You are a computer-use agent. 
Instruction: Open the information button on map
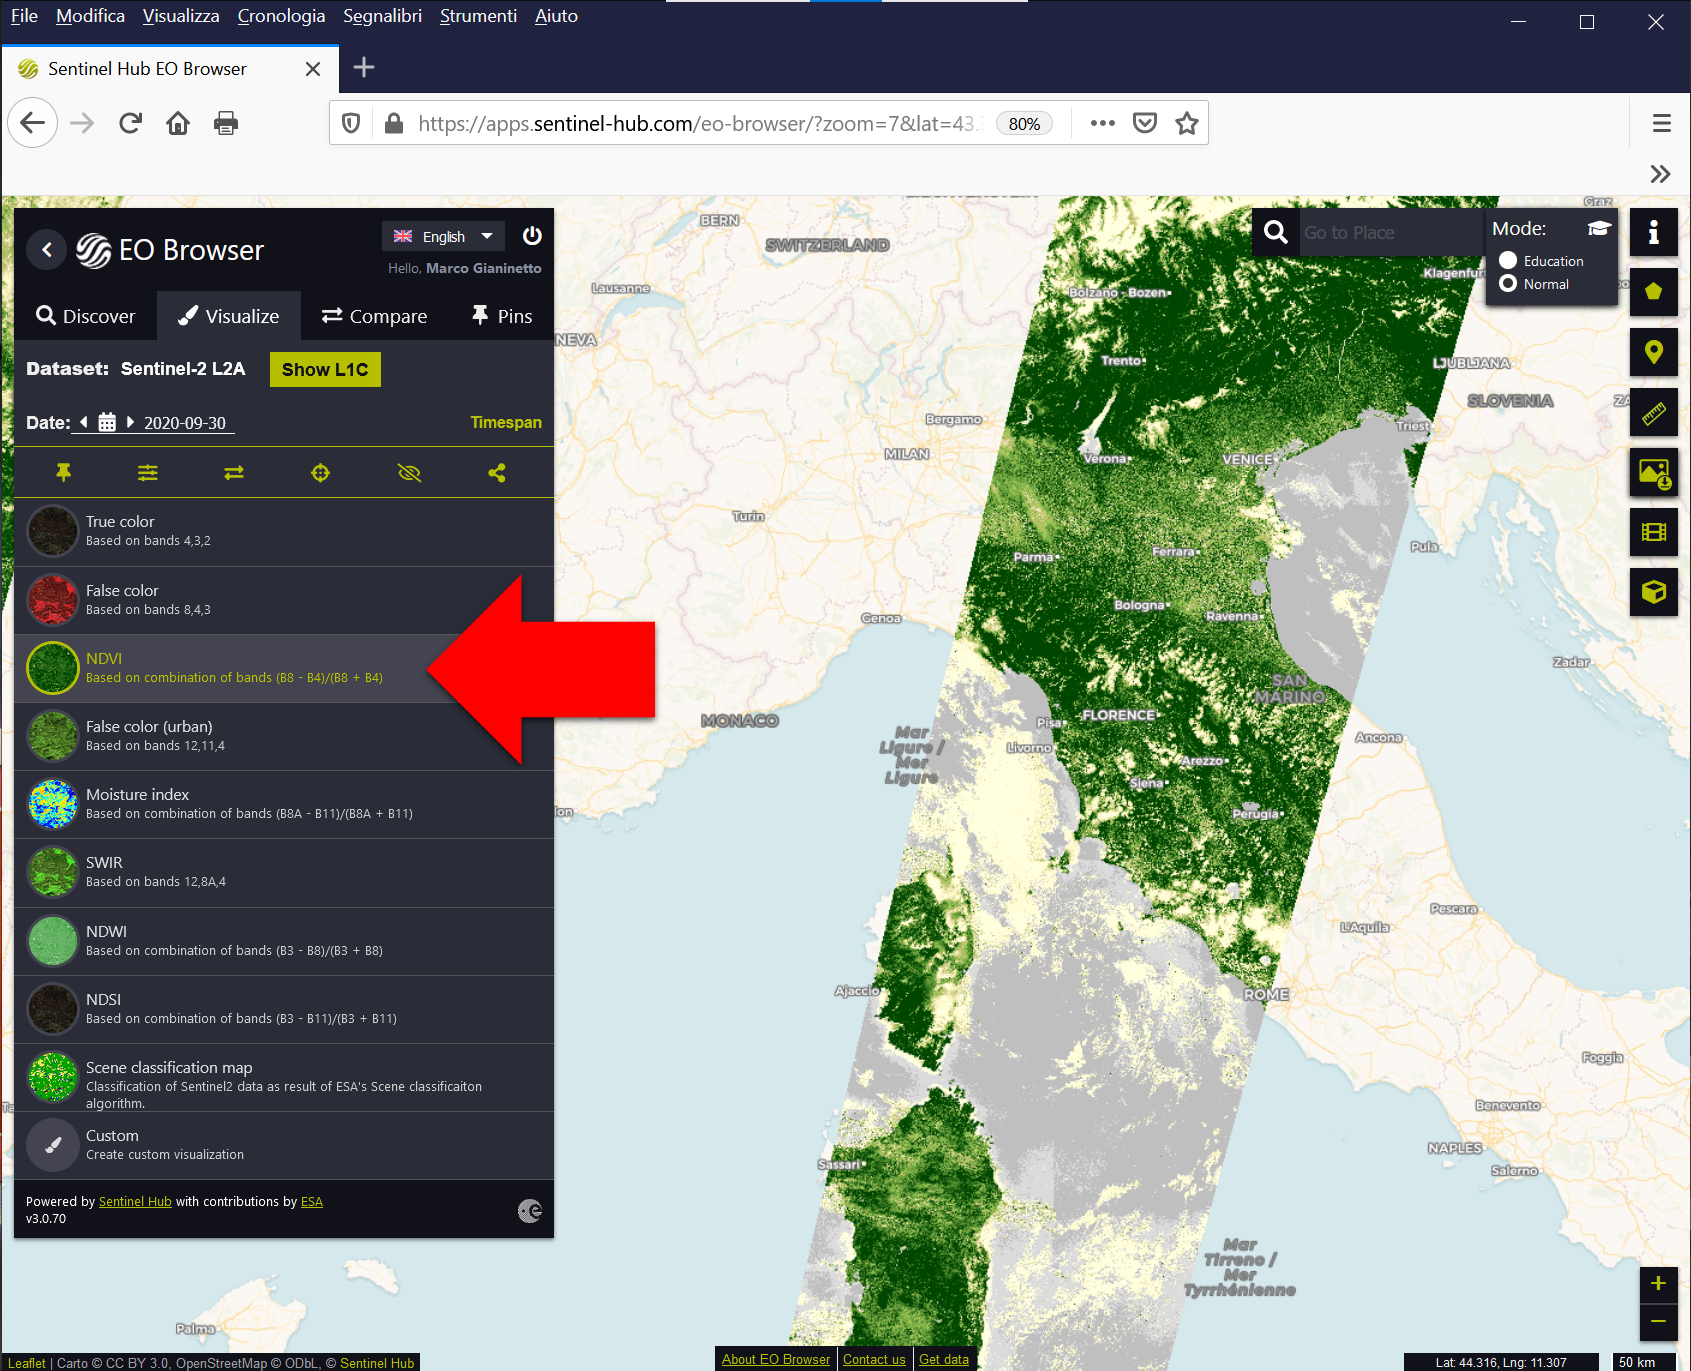[1654, 232]
